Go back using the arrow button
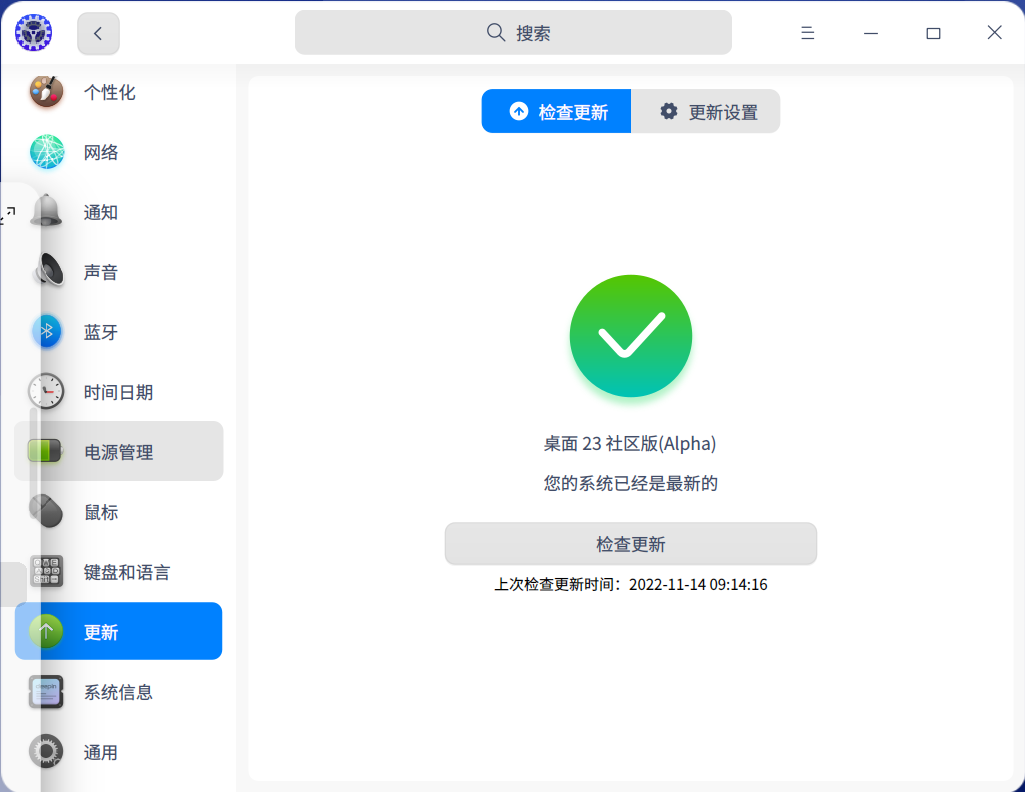Image resolution: width=1025 pixels, height=792 pixels. pyautogui.click(x=98, y=33)
